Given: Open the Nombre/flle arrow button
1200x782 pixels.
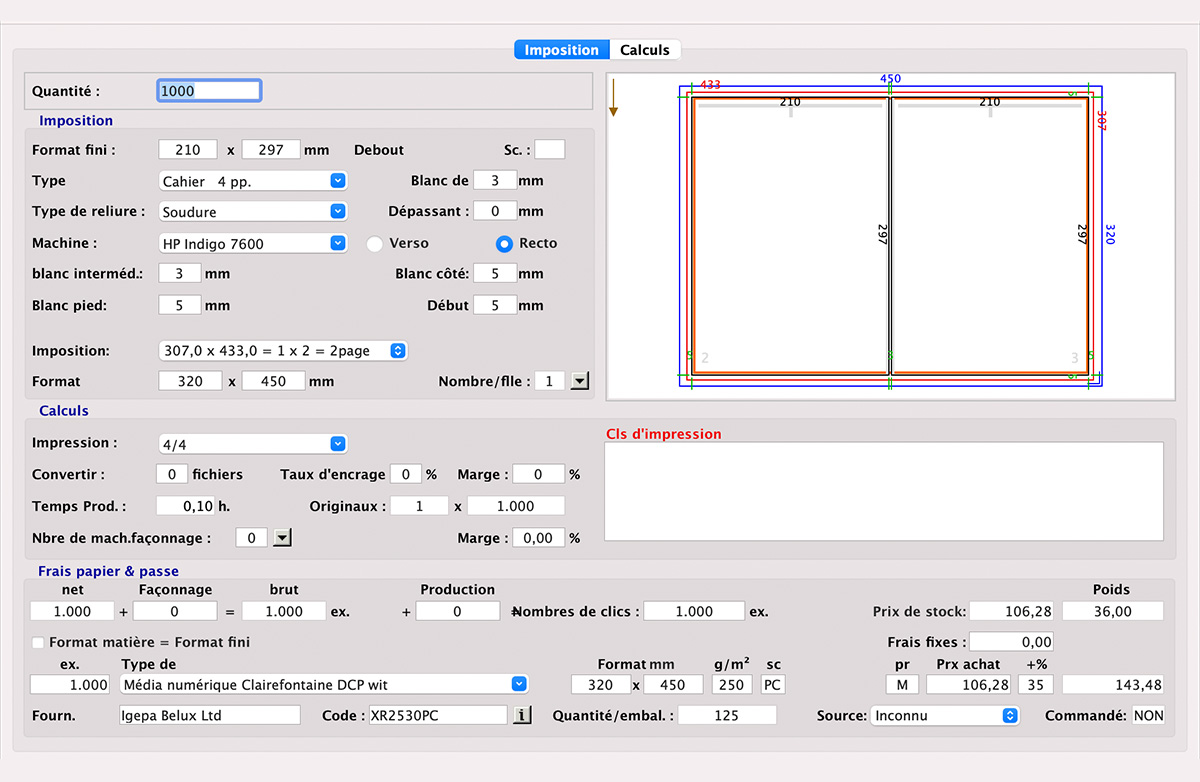Looking at the screenshot, I should (579, 381).
